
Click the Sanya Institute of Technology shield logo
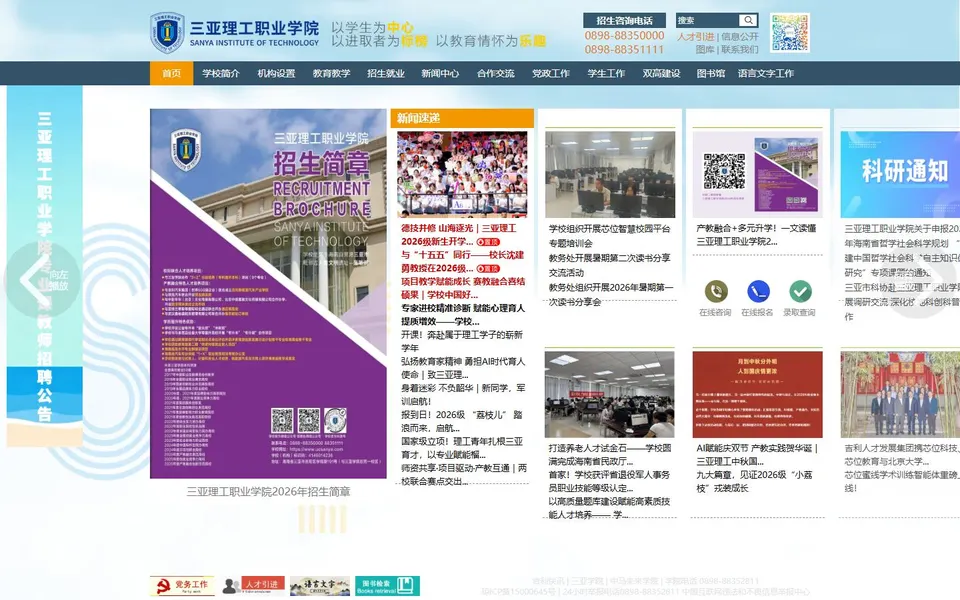point(167,32)
